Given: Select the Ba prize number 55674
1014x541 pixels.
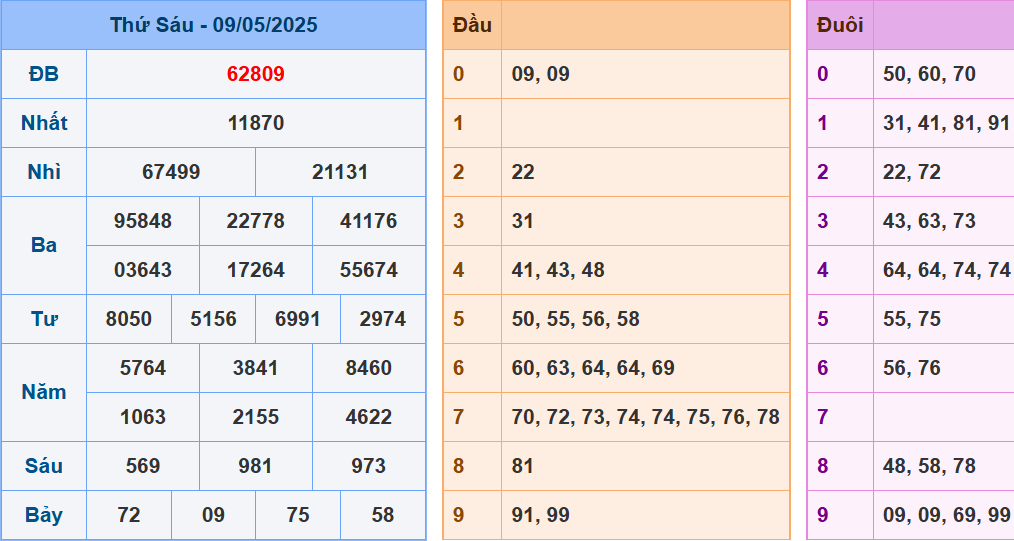Looking at the screenshot, I should click(369, 270).
